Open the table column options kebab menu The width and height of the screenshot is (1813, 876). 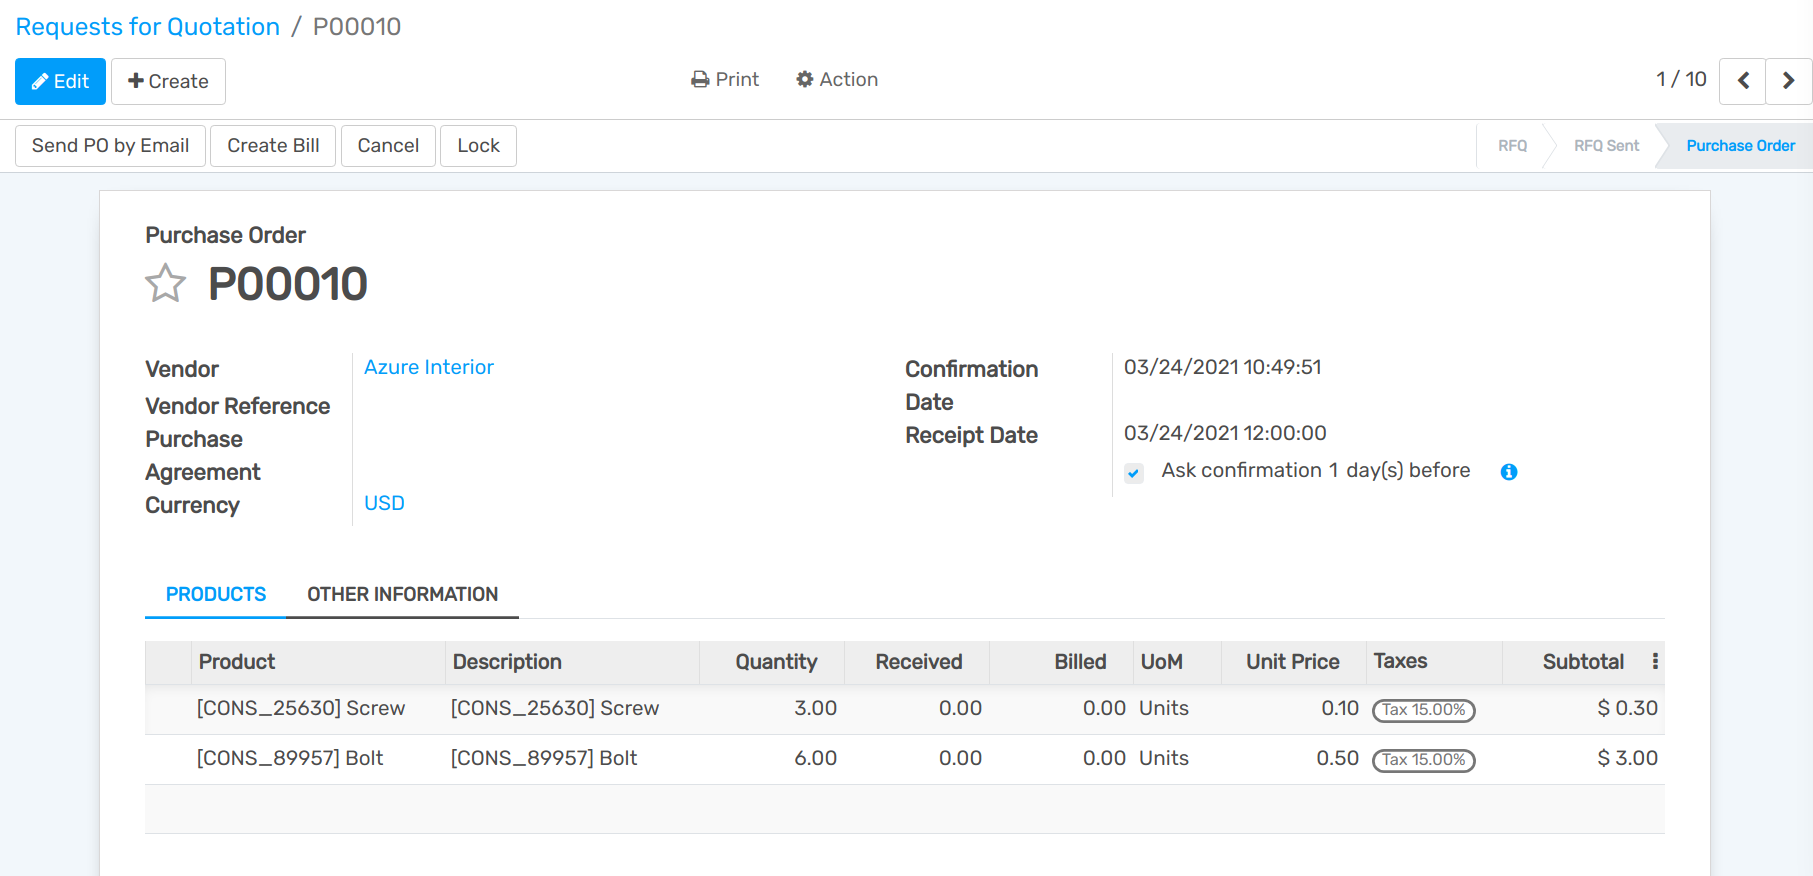[1655, 662]
